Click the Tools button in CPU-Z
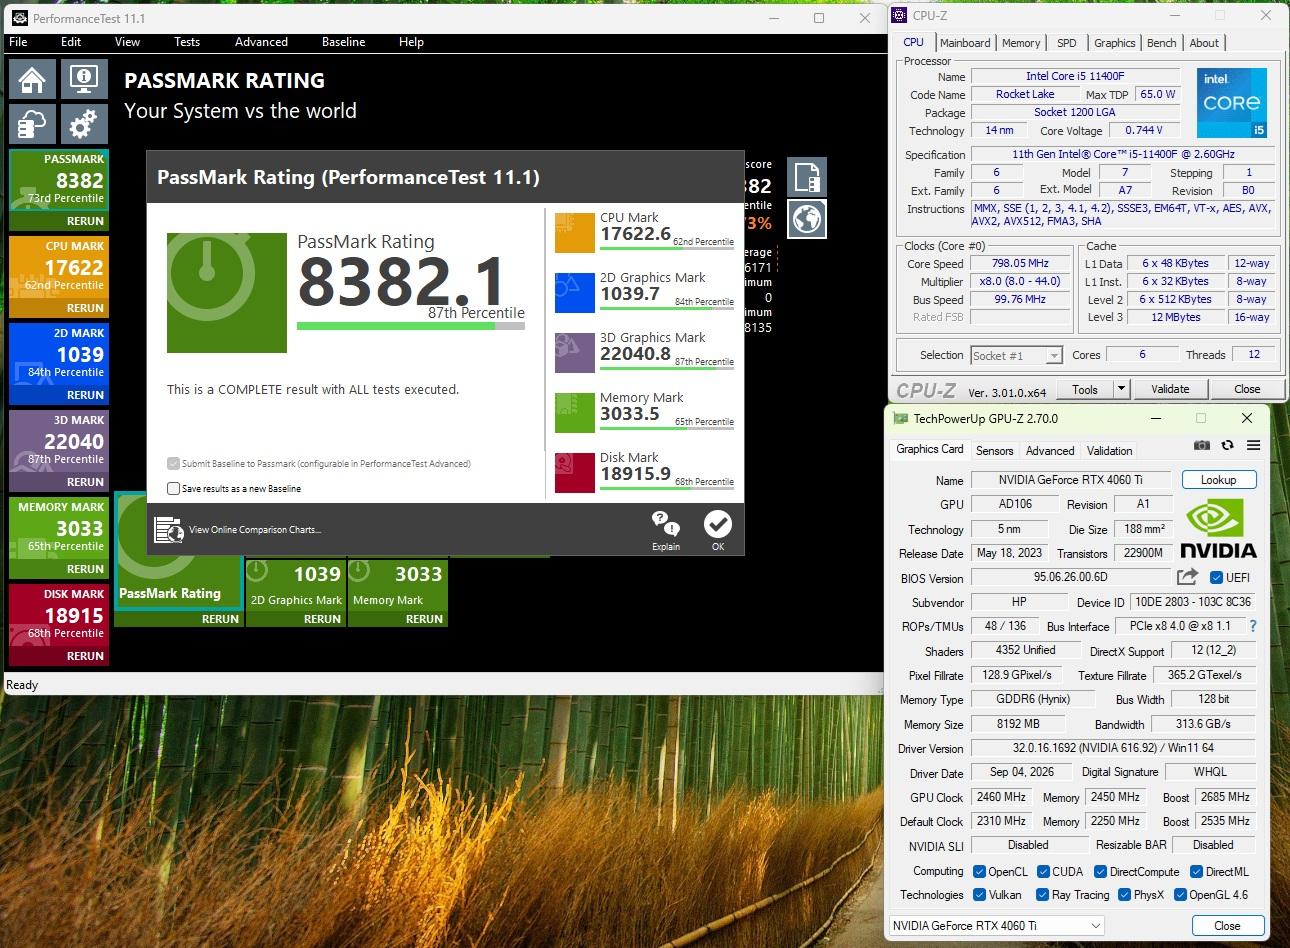1290x948 pixels. (x=1085, y=389)
